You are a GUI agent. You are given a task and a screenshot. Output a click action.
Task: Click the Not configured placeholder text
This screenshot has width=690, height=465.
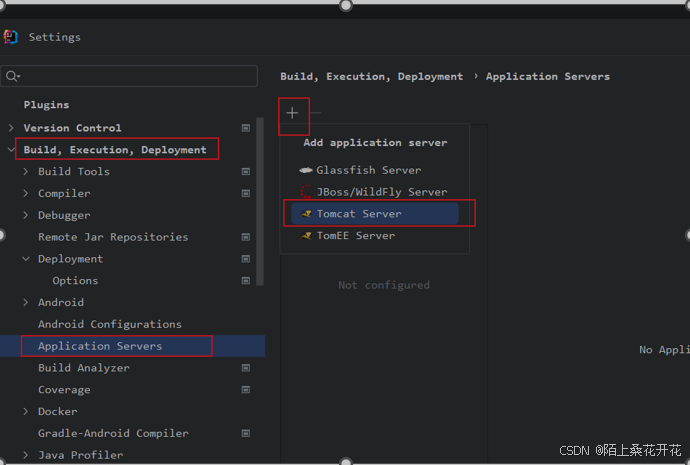(x=384, y=285)
